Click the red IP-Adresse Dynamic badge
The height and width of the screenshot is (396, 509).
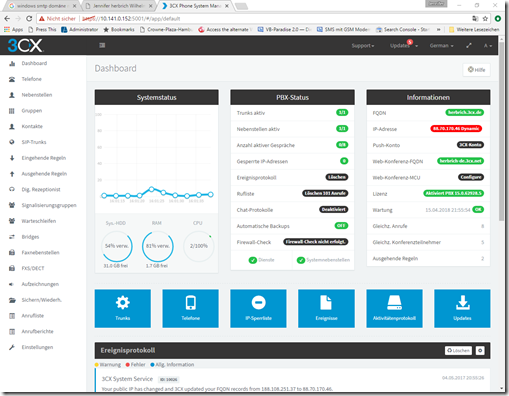pyautogui.click(x=456, y=128)
